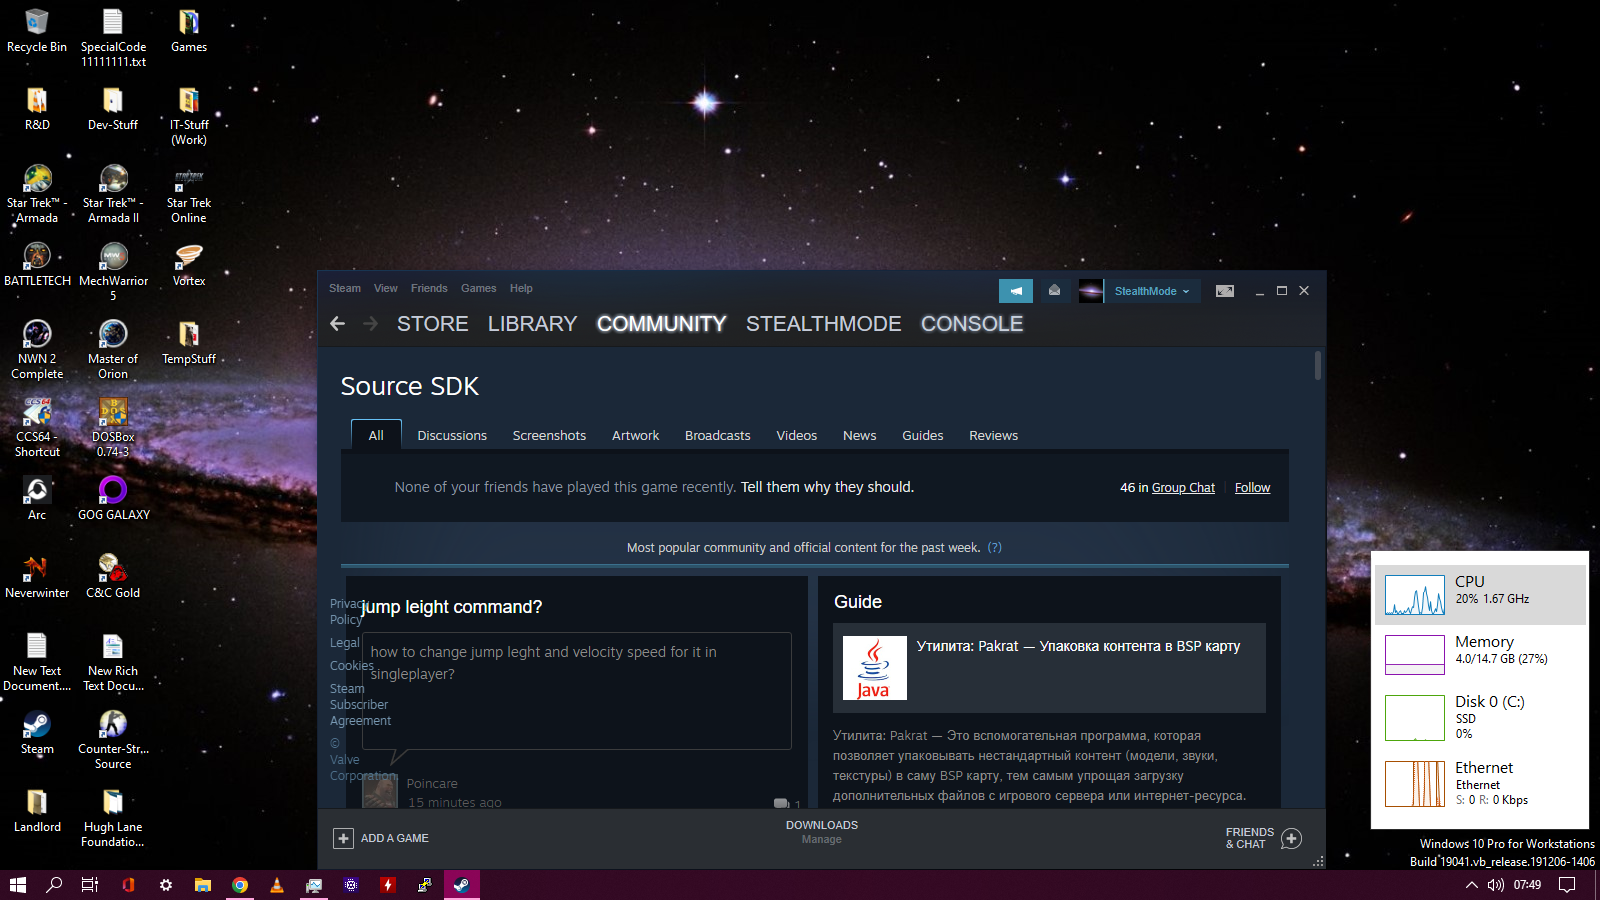Click the Tell them why they should link
The width and height of the screenshot is (1600, 900).
click(827, 487)
